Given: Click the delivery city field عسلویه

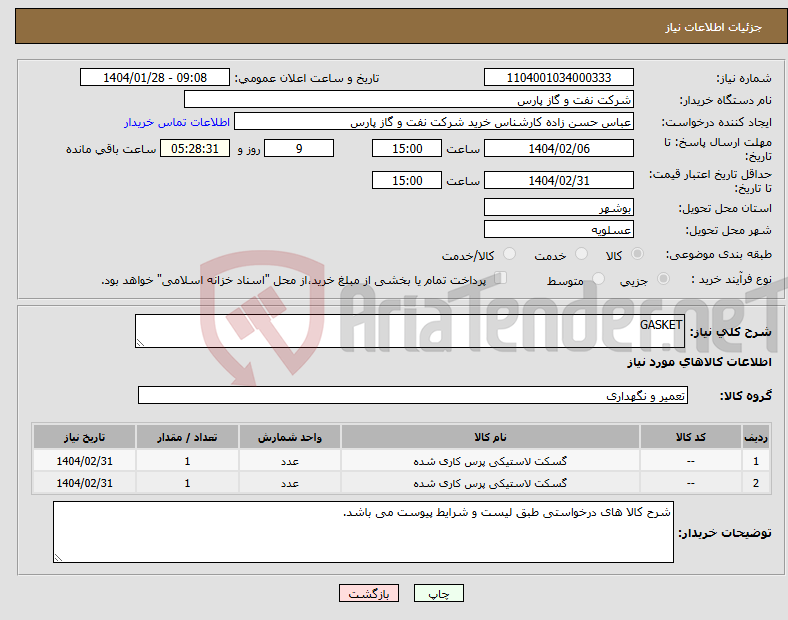Looking at the screenshot, I should pyautogui.click(x=559, y=229).
